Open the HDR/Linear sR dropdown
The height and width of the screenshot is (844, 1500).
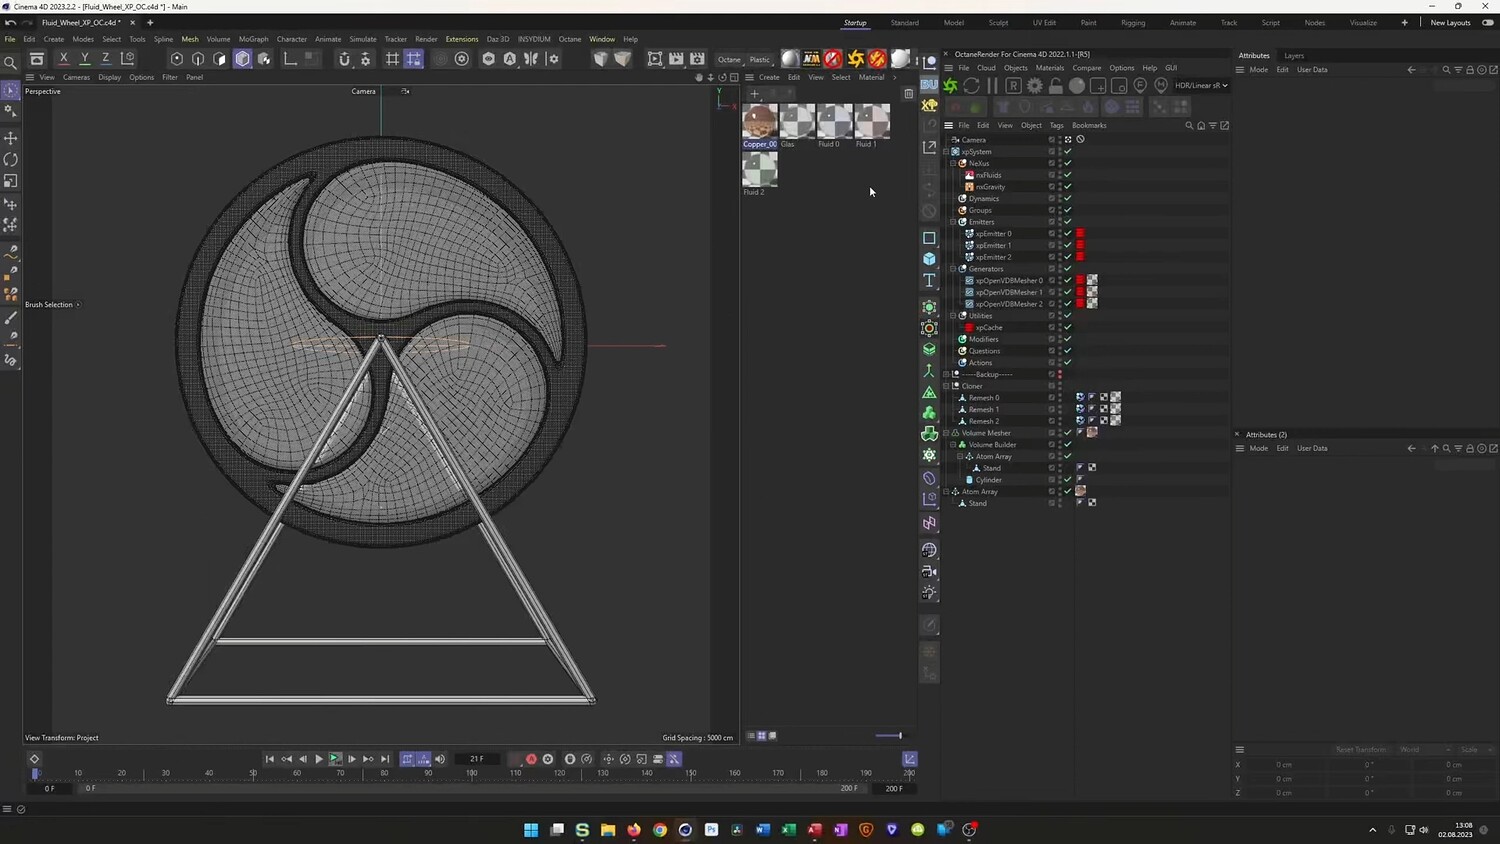pyautogui.click(x=1201, y=86)
